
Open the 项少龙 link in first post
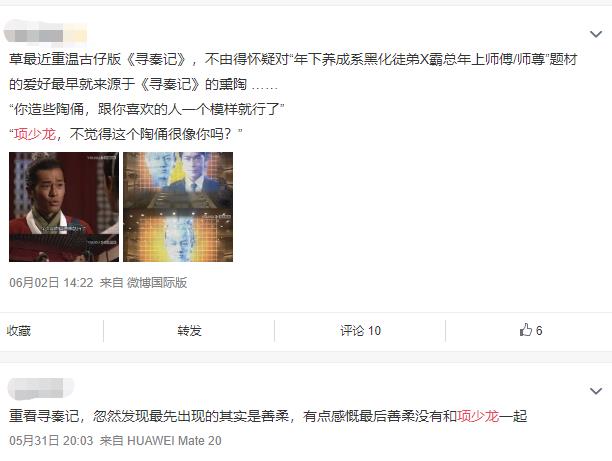[35, 134]
